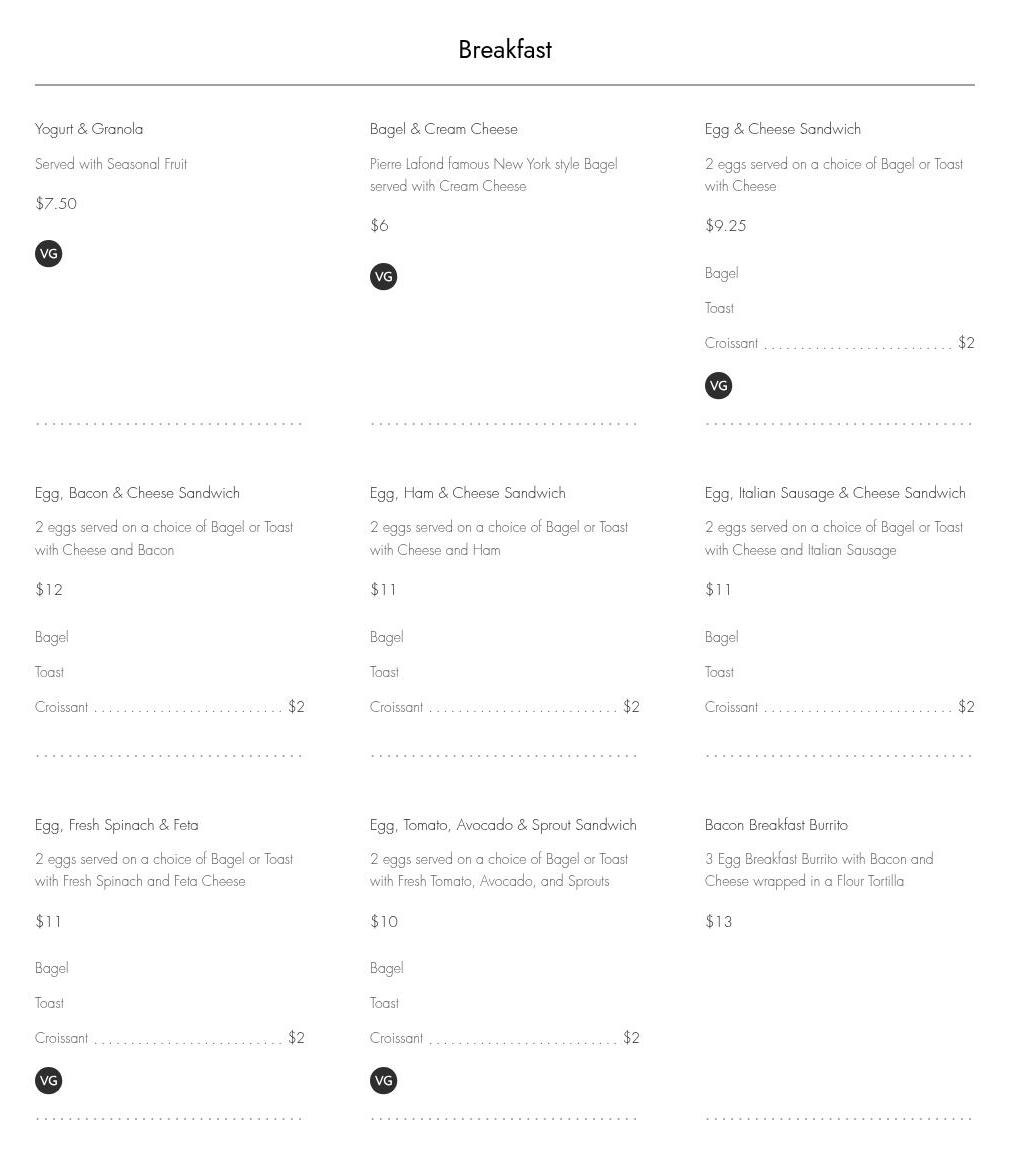Open the Bagel & Cream Cheese item
The width and height of the screenshot is (1010, 1172).
[444, 129]
